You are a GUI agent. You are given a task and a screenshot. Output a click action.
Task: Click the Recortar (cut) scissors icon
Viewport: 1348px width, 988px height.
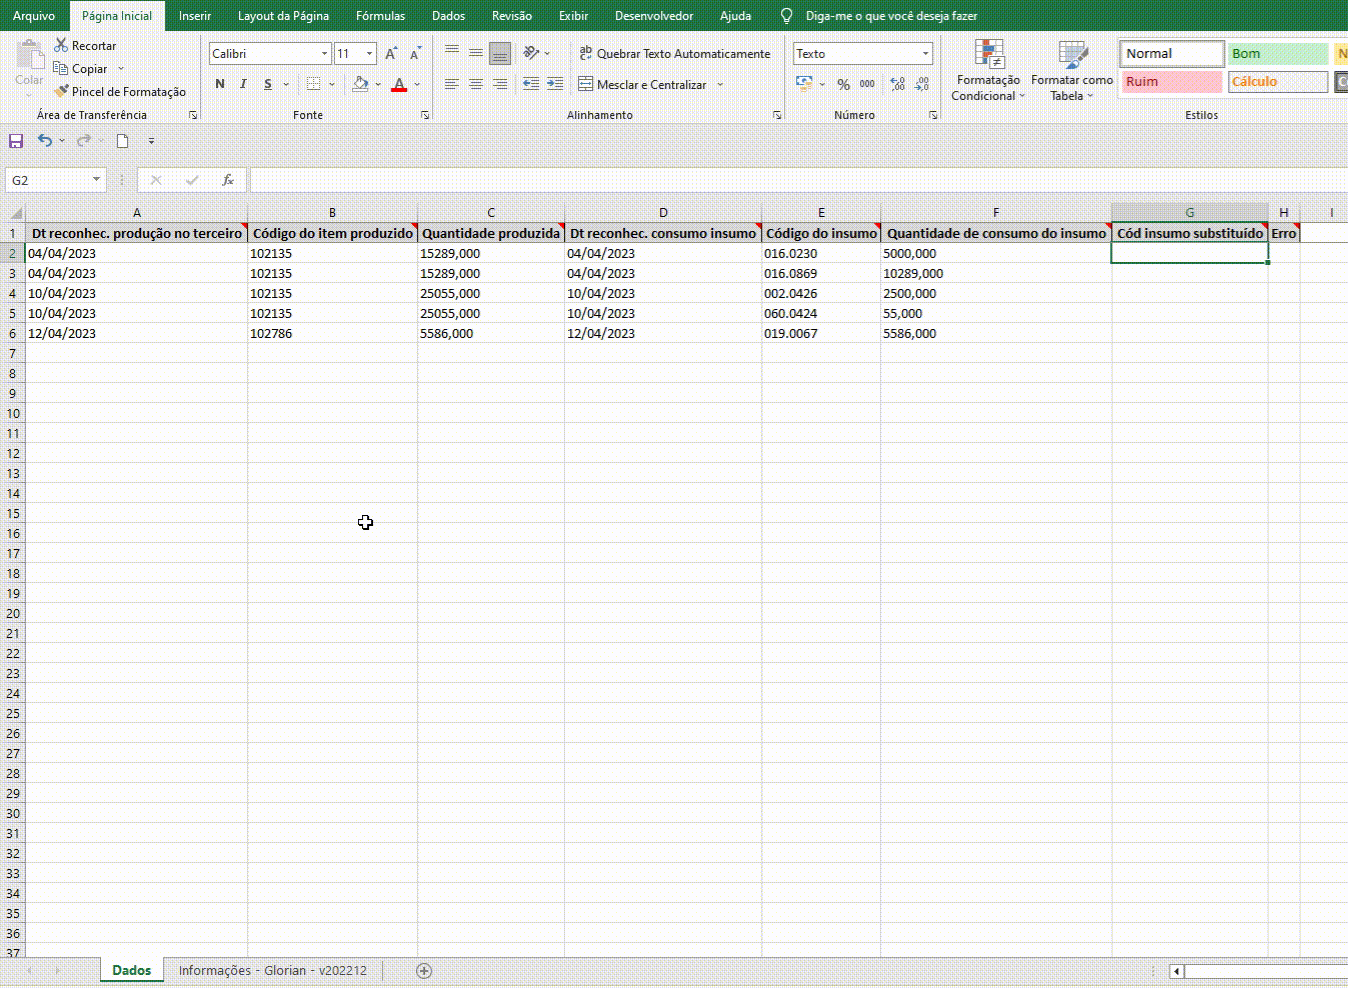pyautogui.click(x=61, y=46)
